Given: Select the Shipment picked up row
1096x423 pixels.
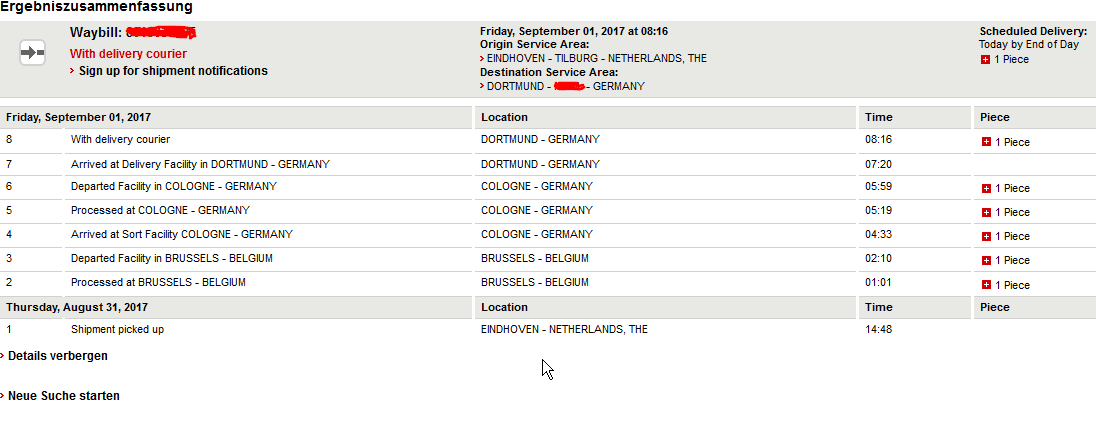Looking at the screenshot, I should coord(548,329).
